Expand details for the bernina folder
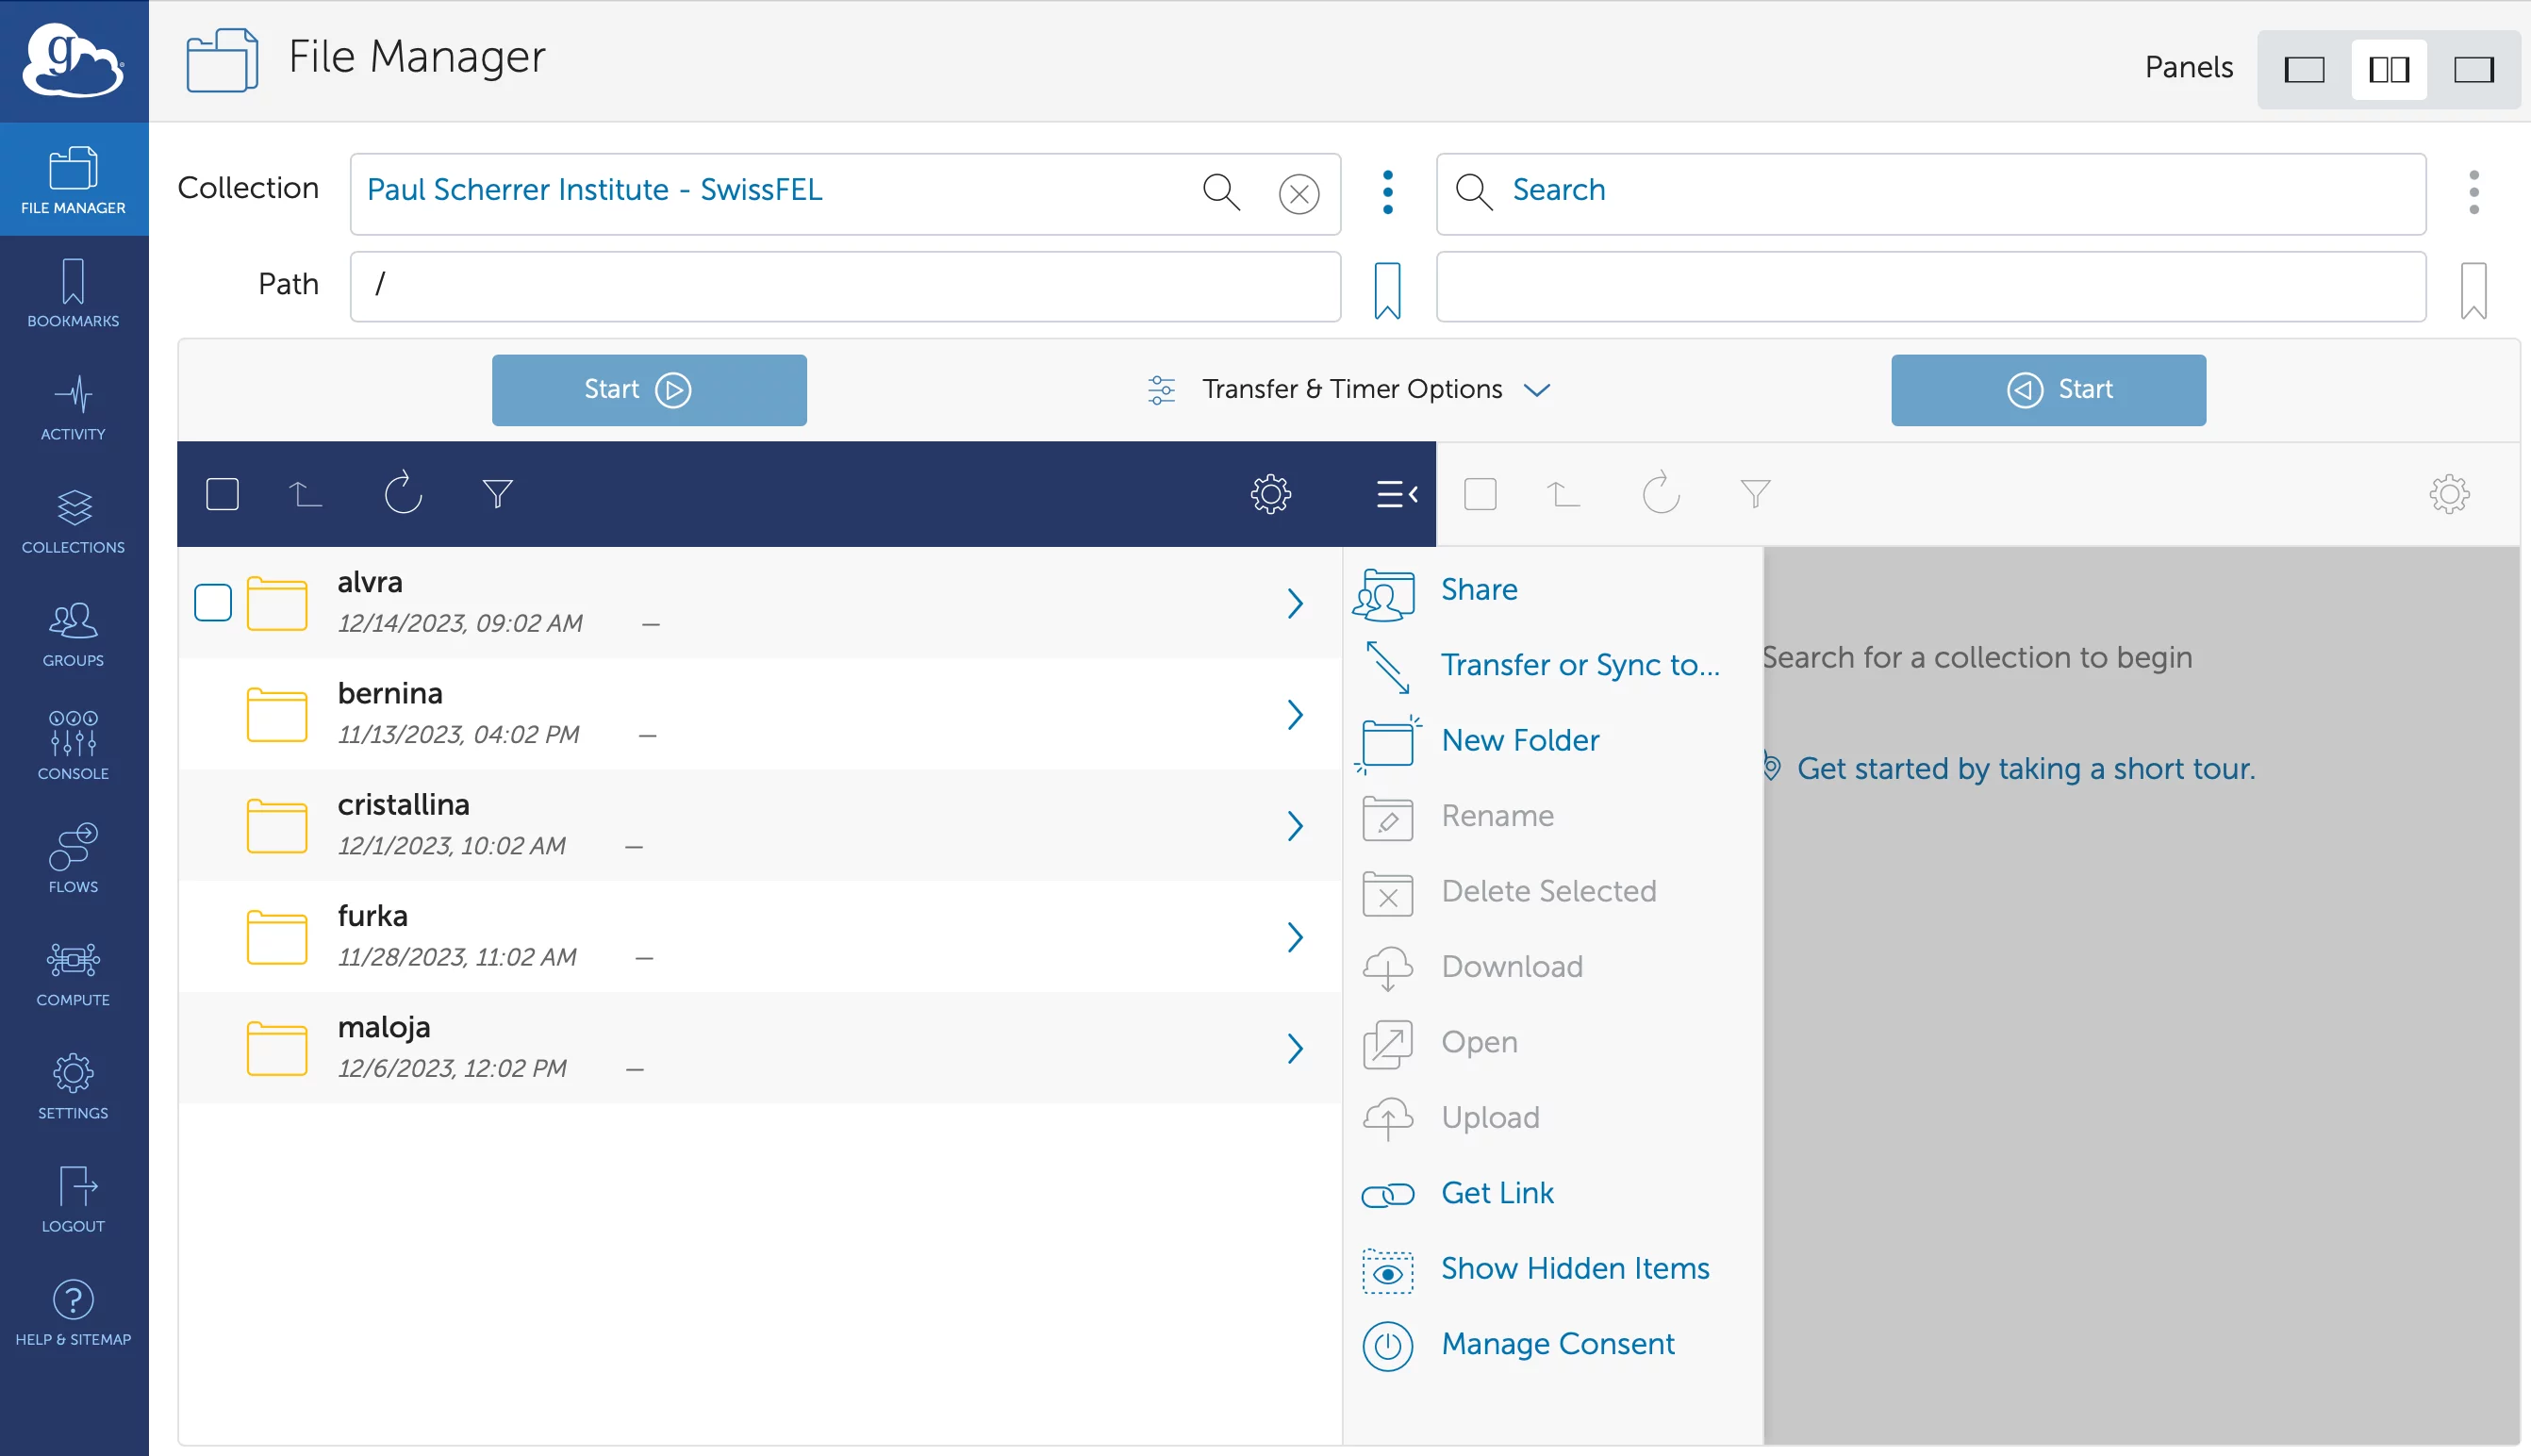This screenshot has height=1456, width=2531. pos(1297,714)
